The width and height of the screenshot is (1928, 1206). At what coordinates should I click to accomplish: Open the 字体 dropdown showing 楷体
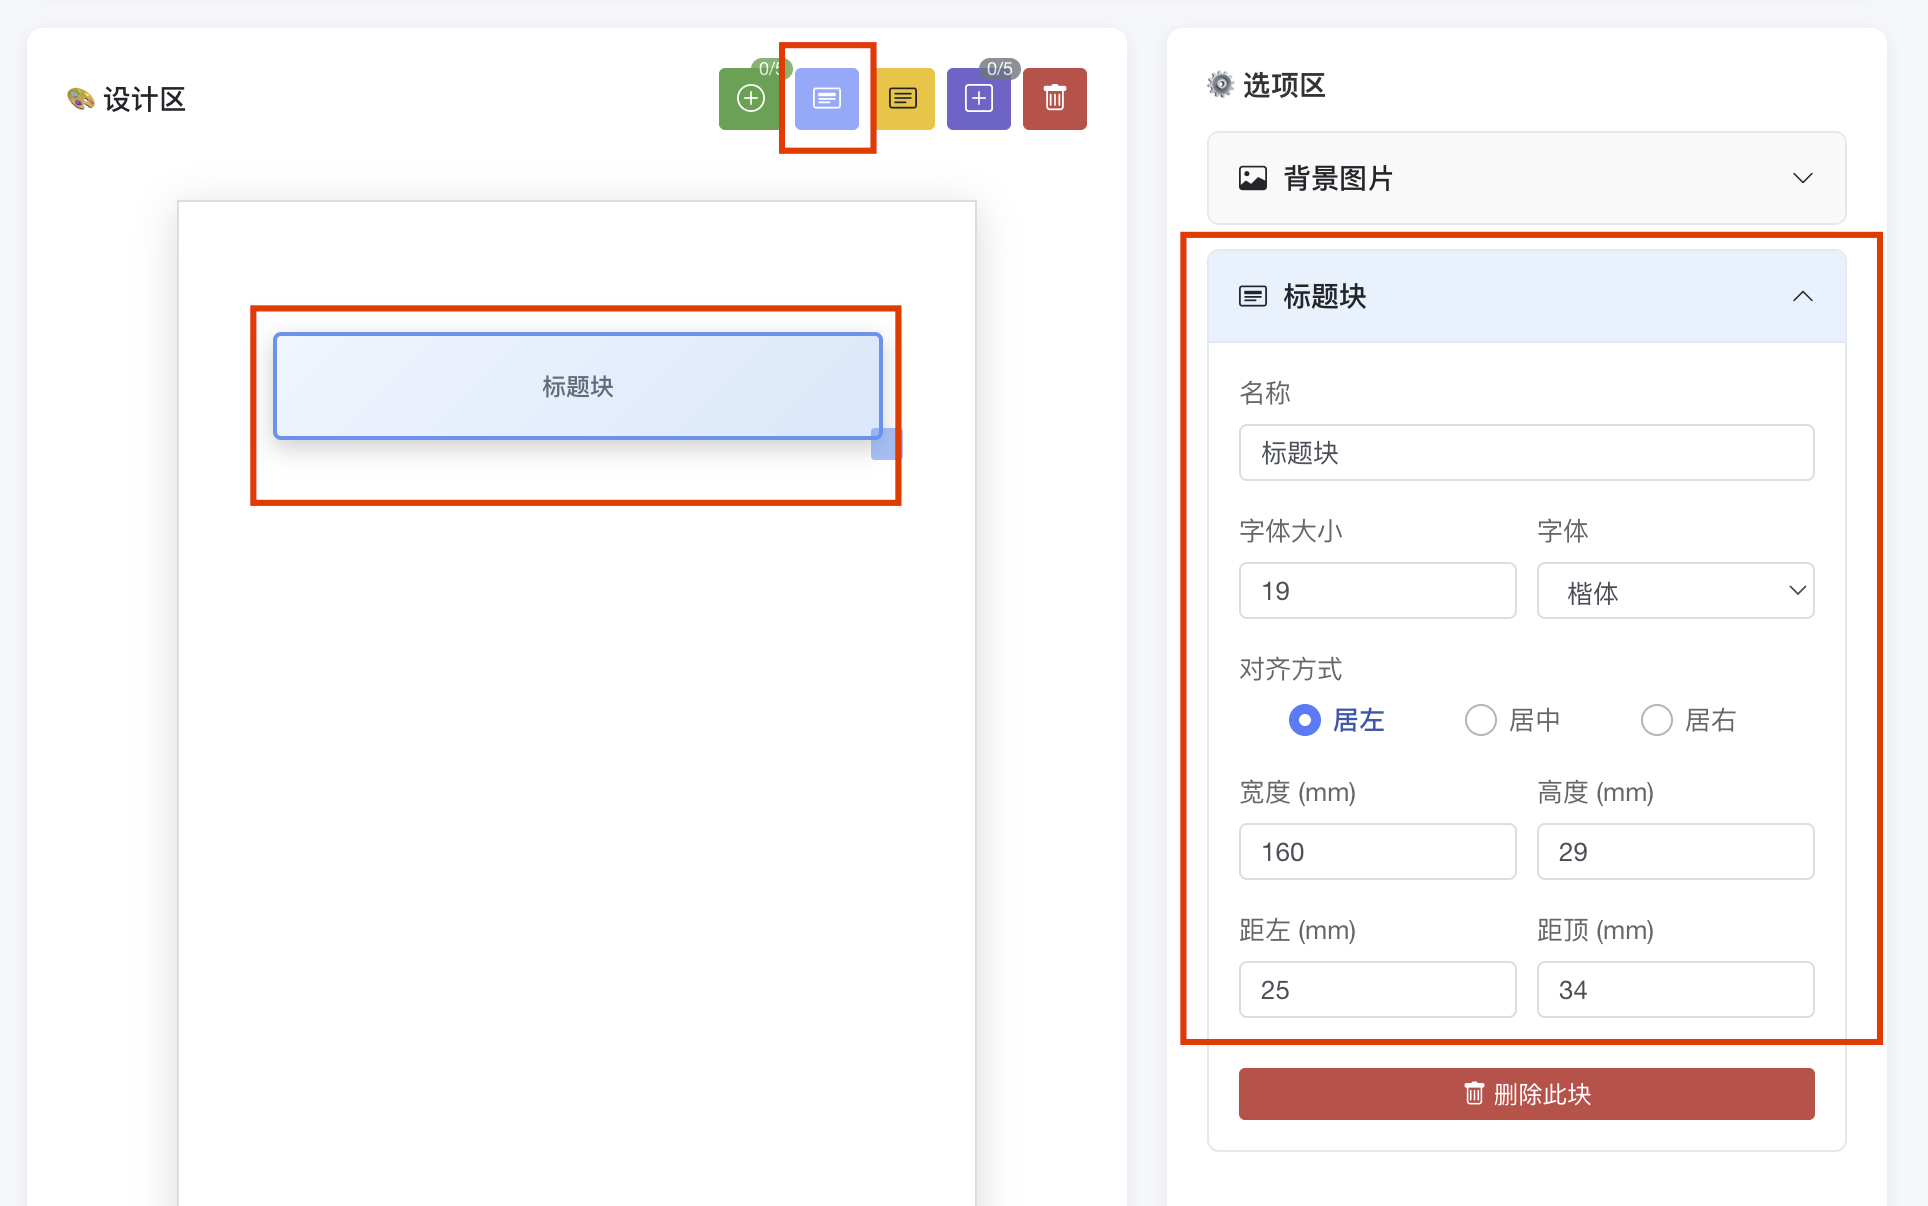pos(1675,590)
